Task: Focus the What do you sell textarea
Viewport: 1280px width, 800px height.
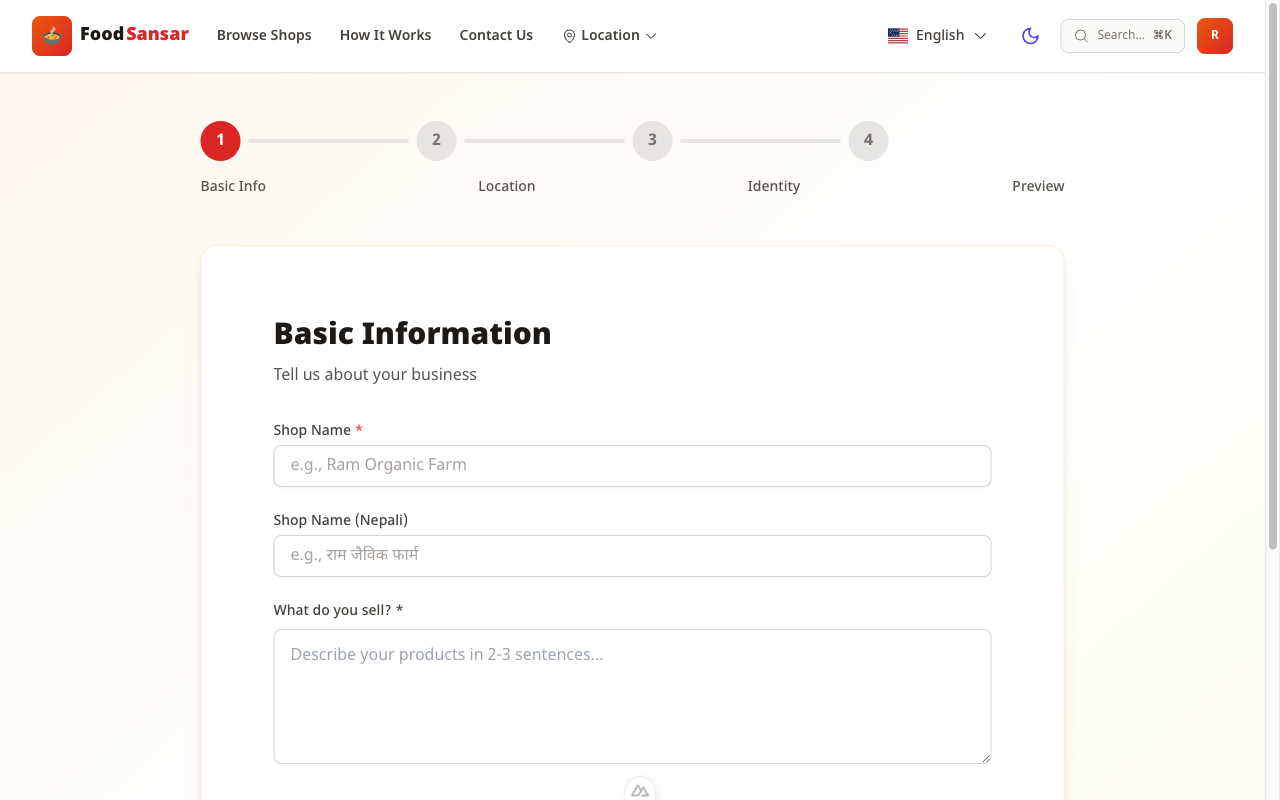Action: pos(632,696)
